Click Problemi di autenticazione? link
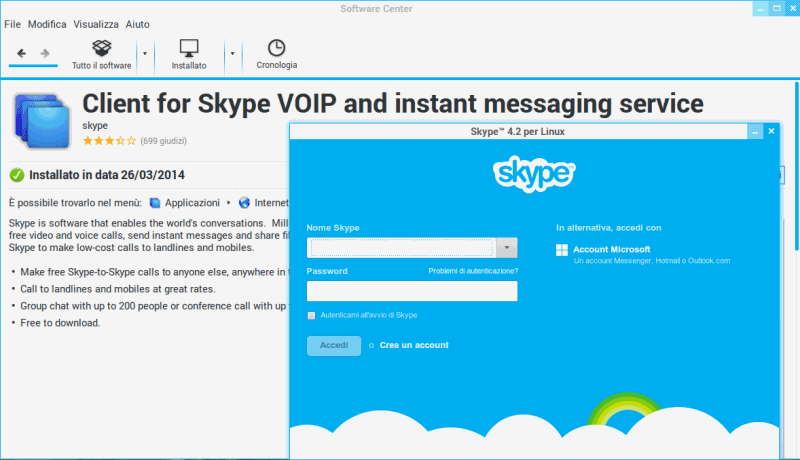The height and width of the screenshot is (460, 800). coord(473,271)
